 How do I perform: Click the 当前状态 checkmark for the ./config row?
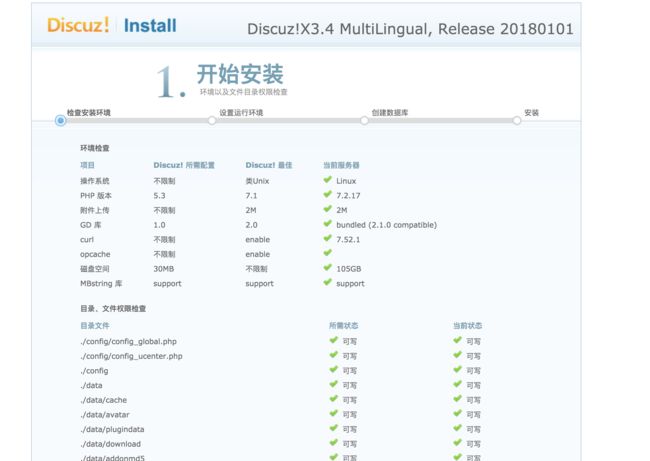click(458, 369)
